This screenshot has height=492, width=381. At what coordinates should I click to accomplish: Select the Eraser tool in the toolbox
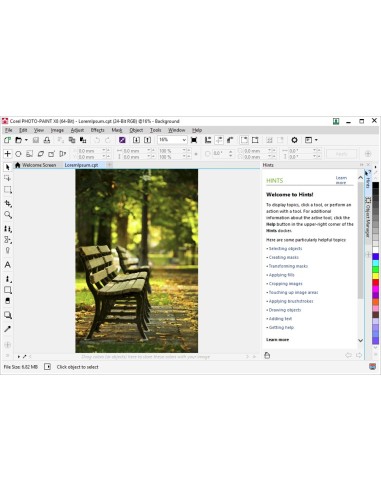coord(8,301)
